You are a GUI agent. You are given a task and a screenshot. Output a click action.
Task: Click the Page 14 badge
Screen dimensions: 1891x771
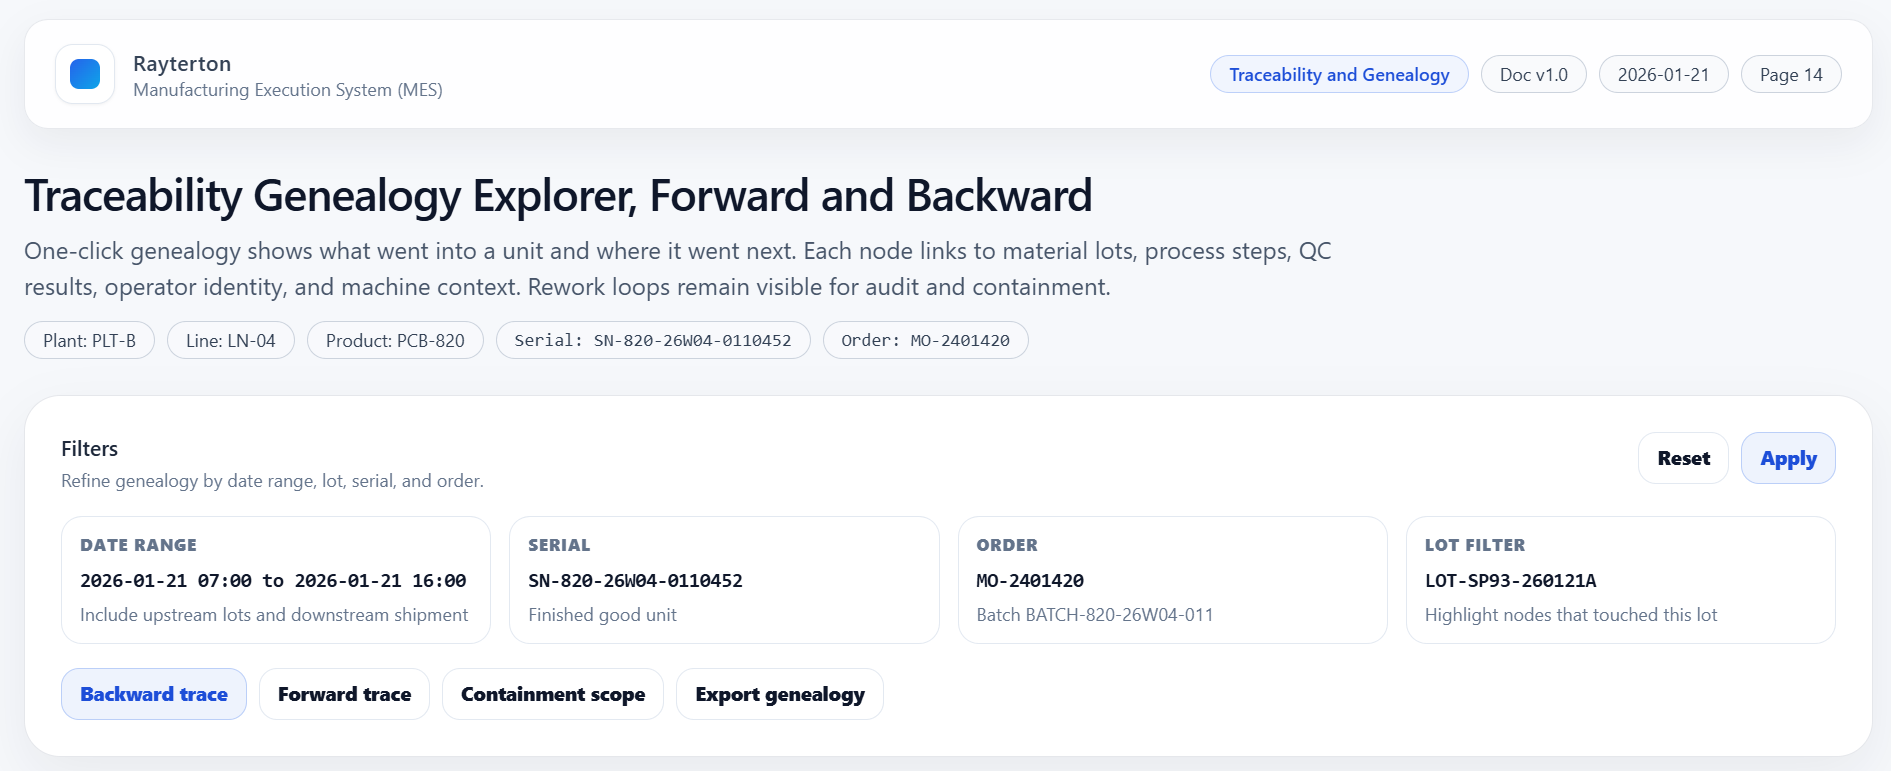coord(1790,75)
